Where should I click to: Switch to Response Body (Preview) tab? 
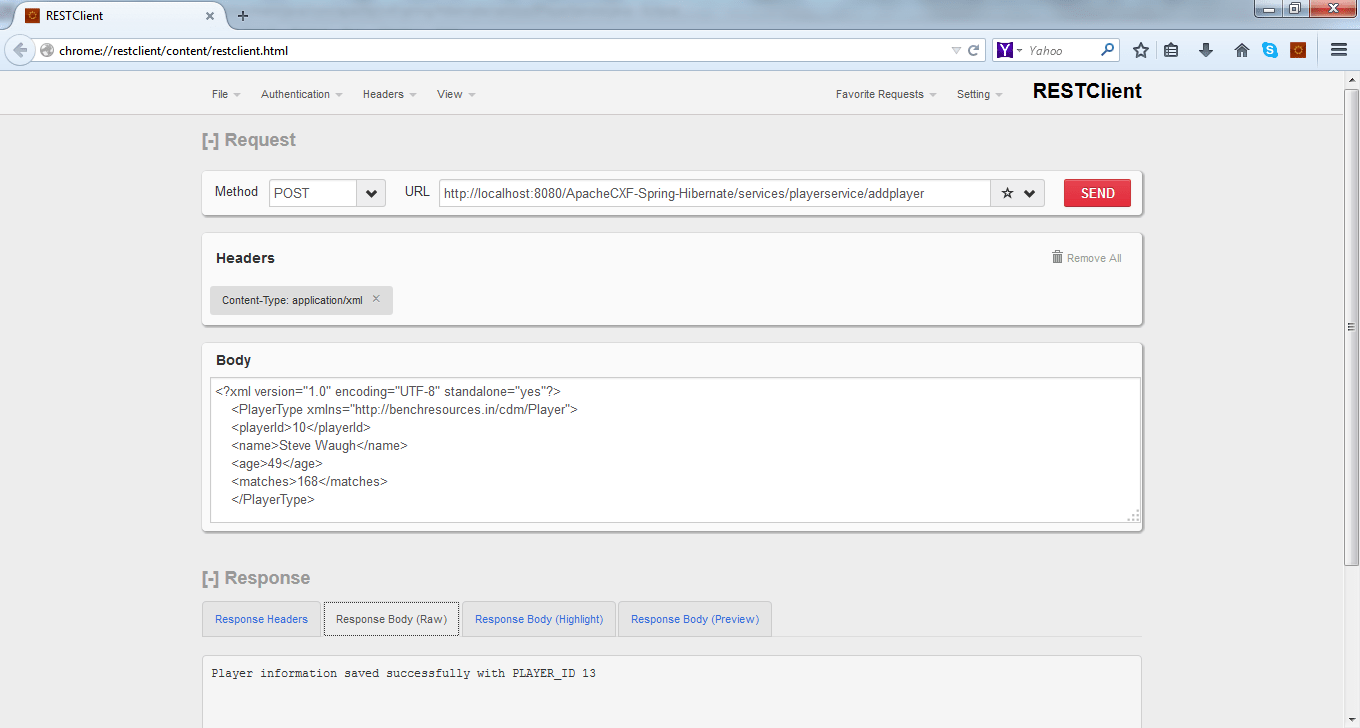[x=694, y=618]
